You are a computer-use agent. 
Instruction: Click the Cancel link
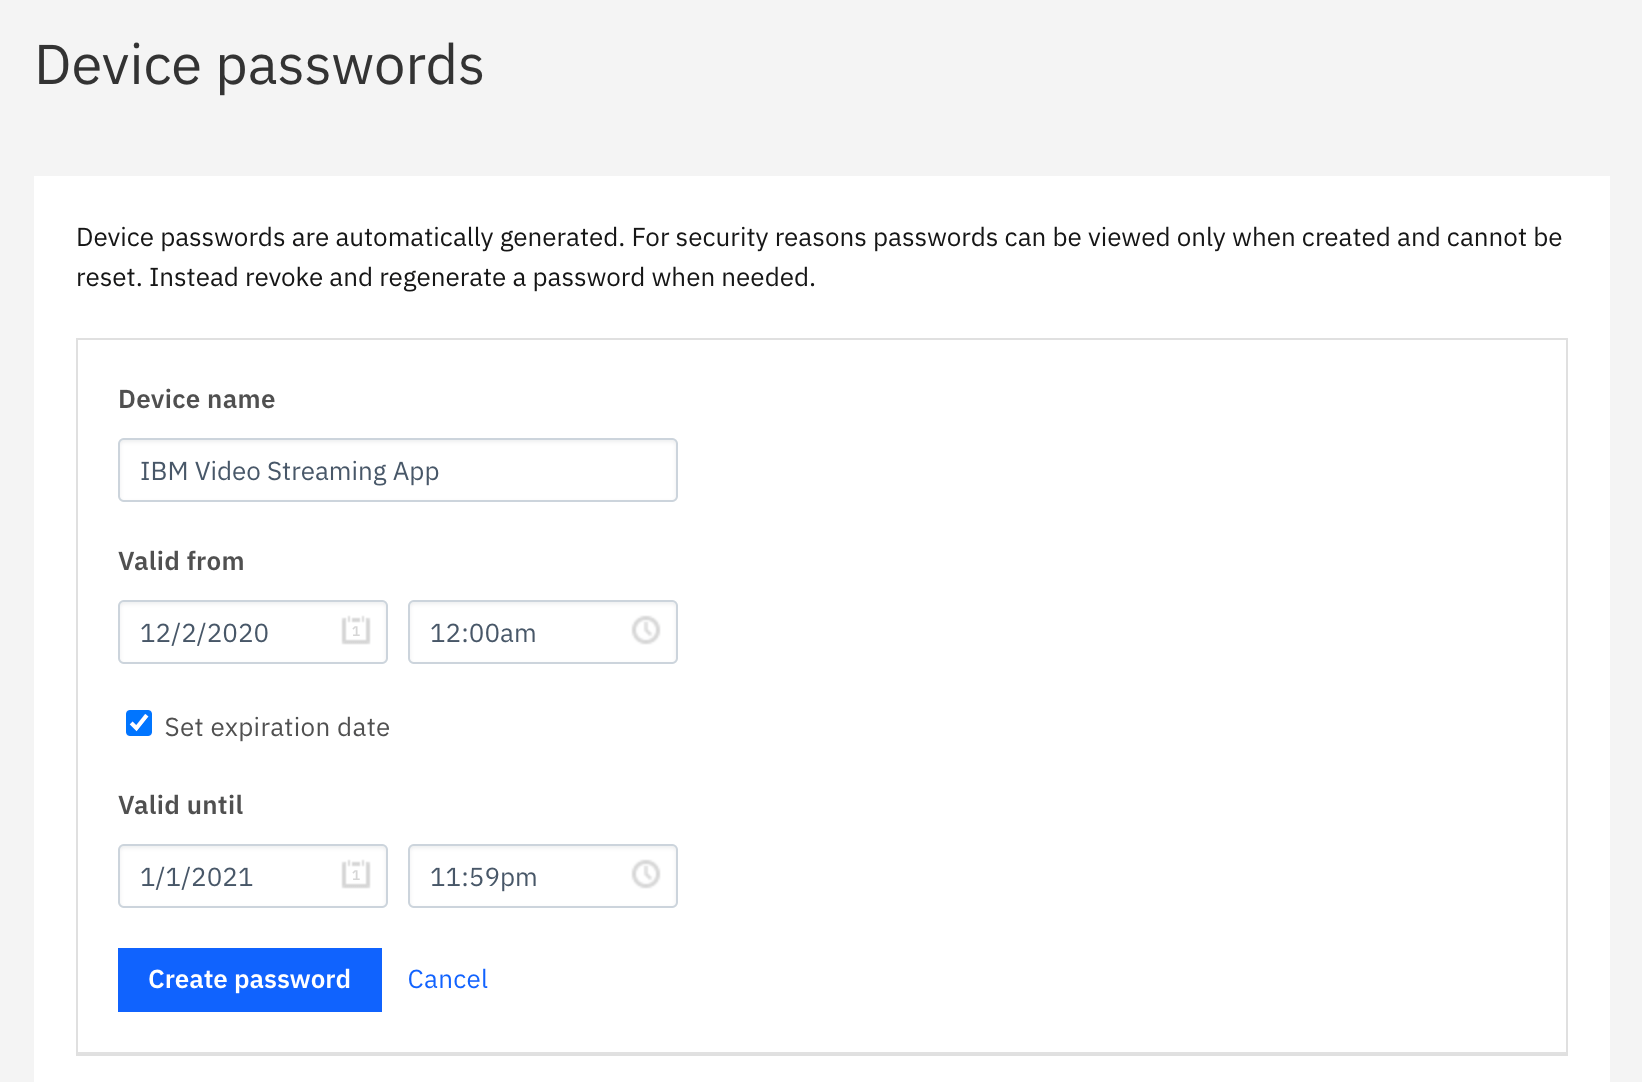pyautogui.click(x=447, y=979)
